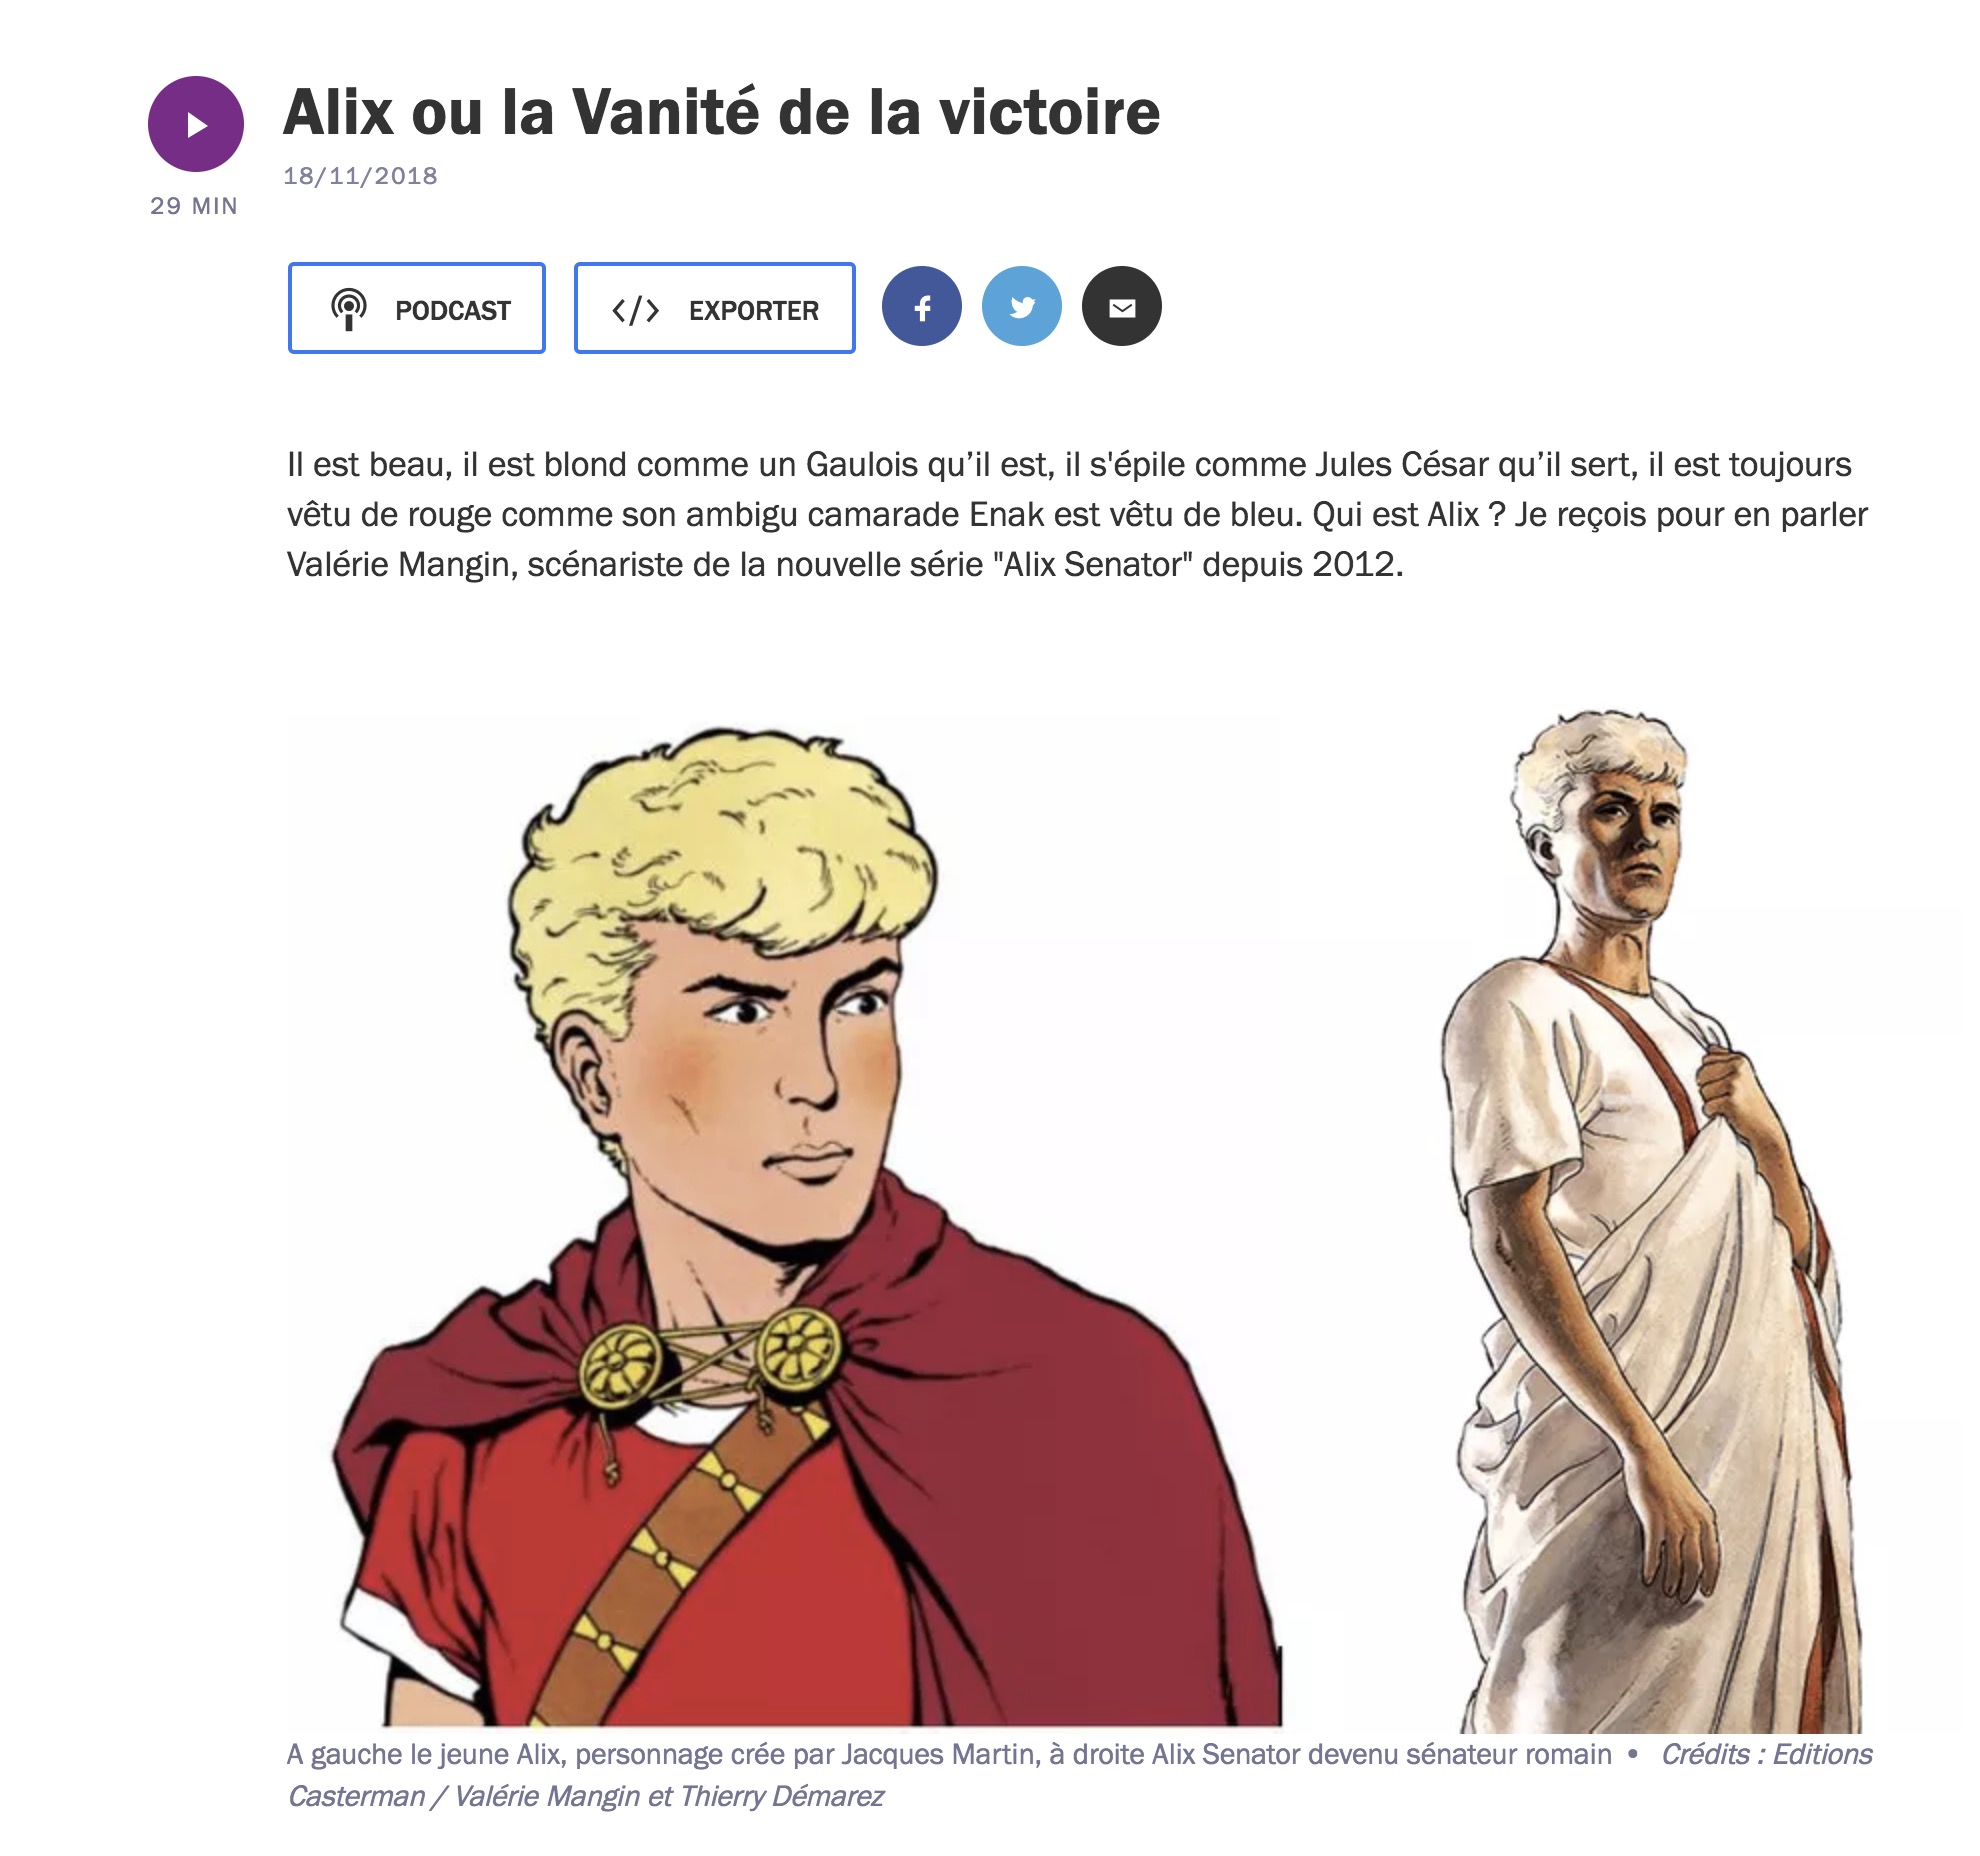
Task: Play the episode with the purple play button
Action: pyautogui.click(x=196, y=124)
